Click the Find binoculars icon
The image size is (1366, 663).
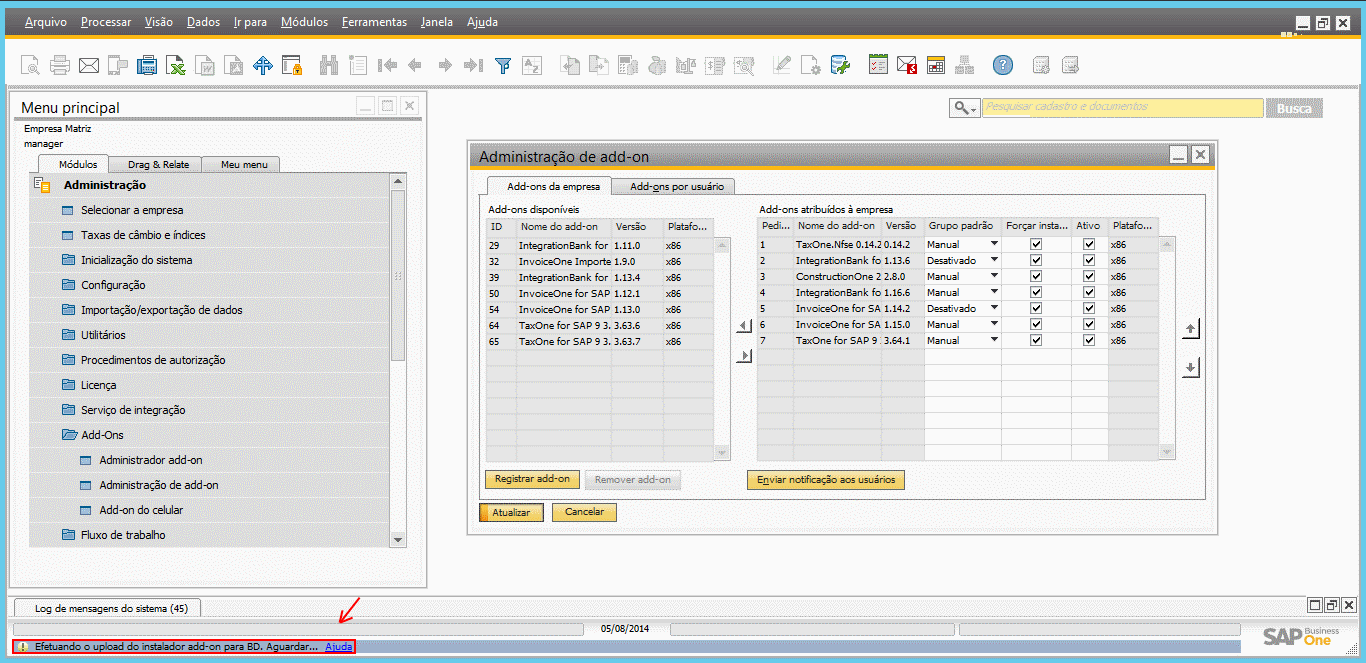point(329,66)
